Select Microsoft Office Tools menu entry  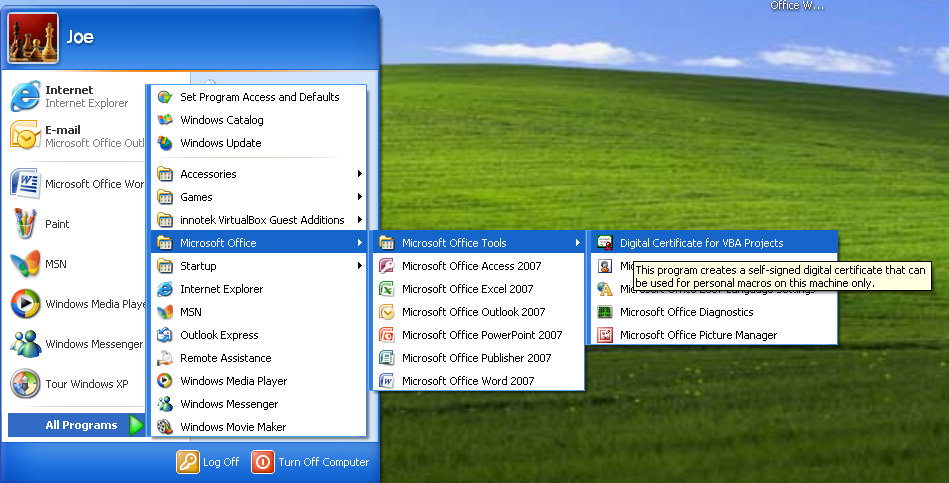[479, 243]
